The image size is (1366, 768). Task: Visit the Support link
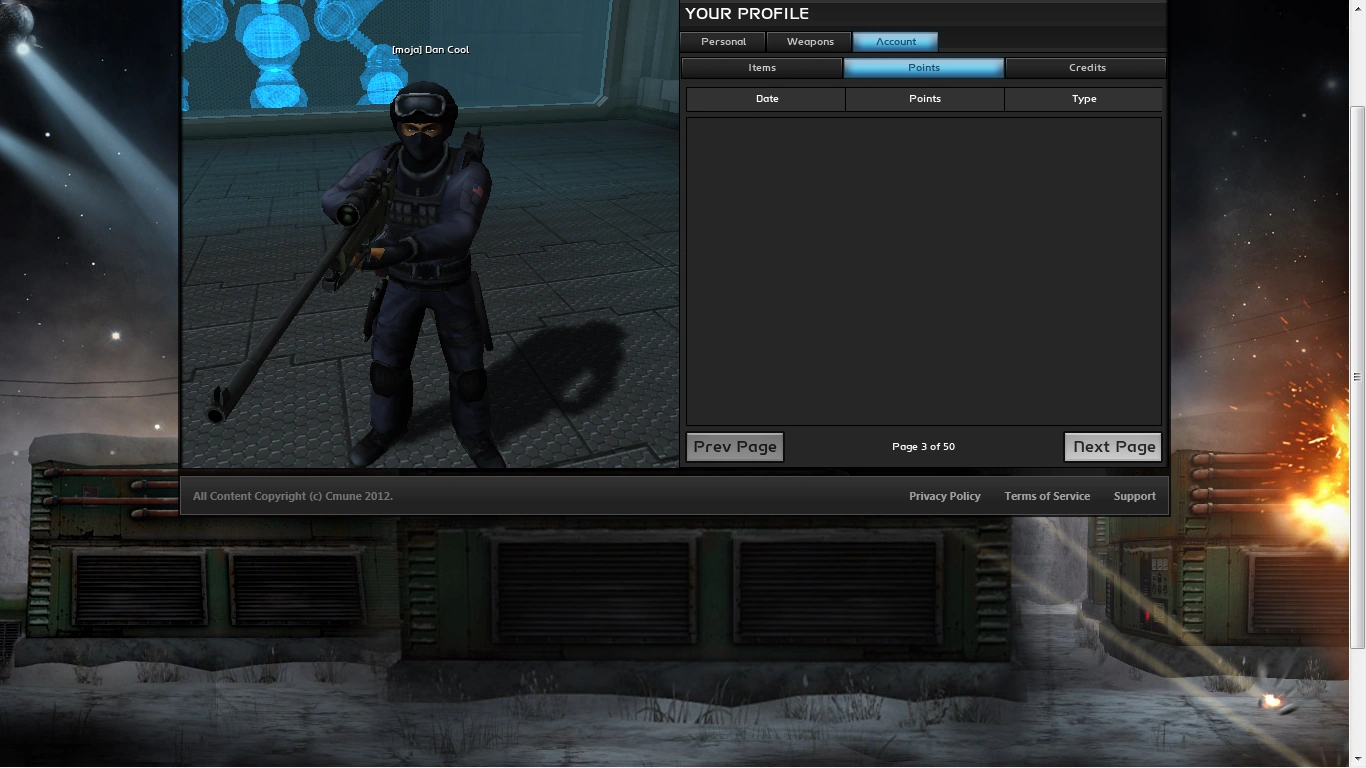pos(1135,496)
